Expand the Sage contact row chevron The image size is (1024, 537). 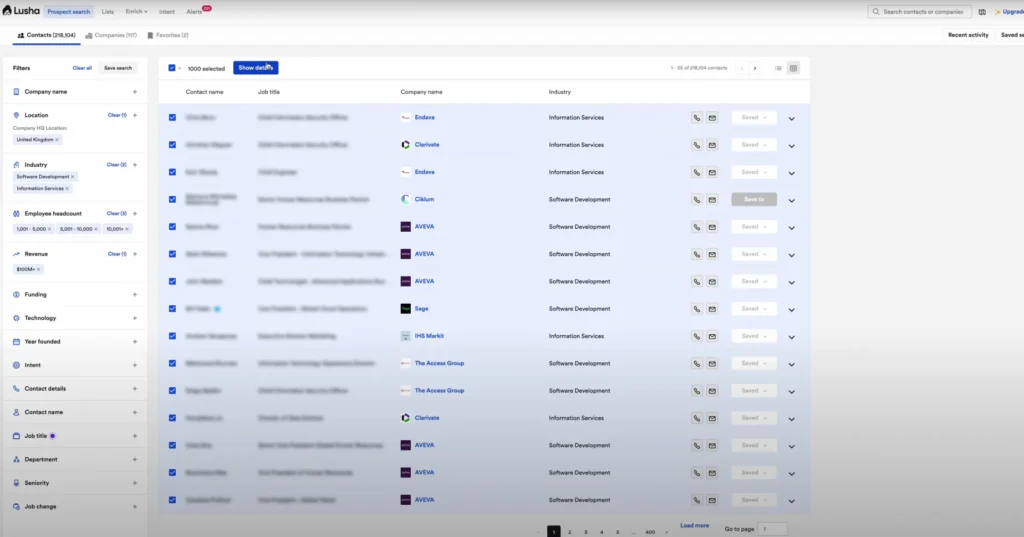click(x=792, y=310)
